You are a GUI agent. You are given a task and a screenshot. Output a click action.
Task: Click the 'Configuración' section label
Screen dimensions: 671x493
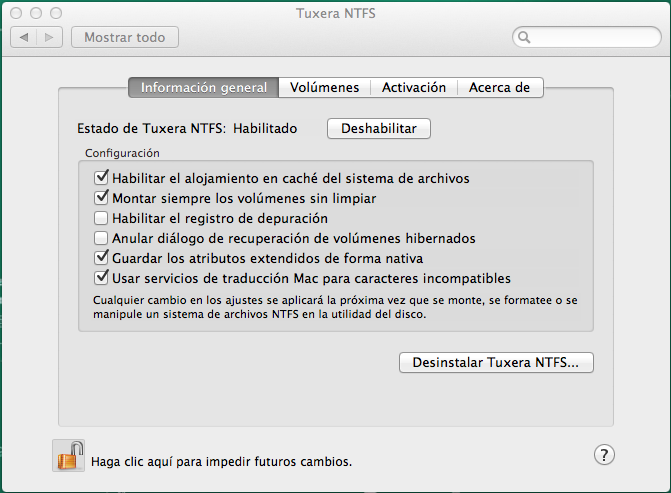click(122, 153)
